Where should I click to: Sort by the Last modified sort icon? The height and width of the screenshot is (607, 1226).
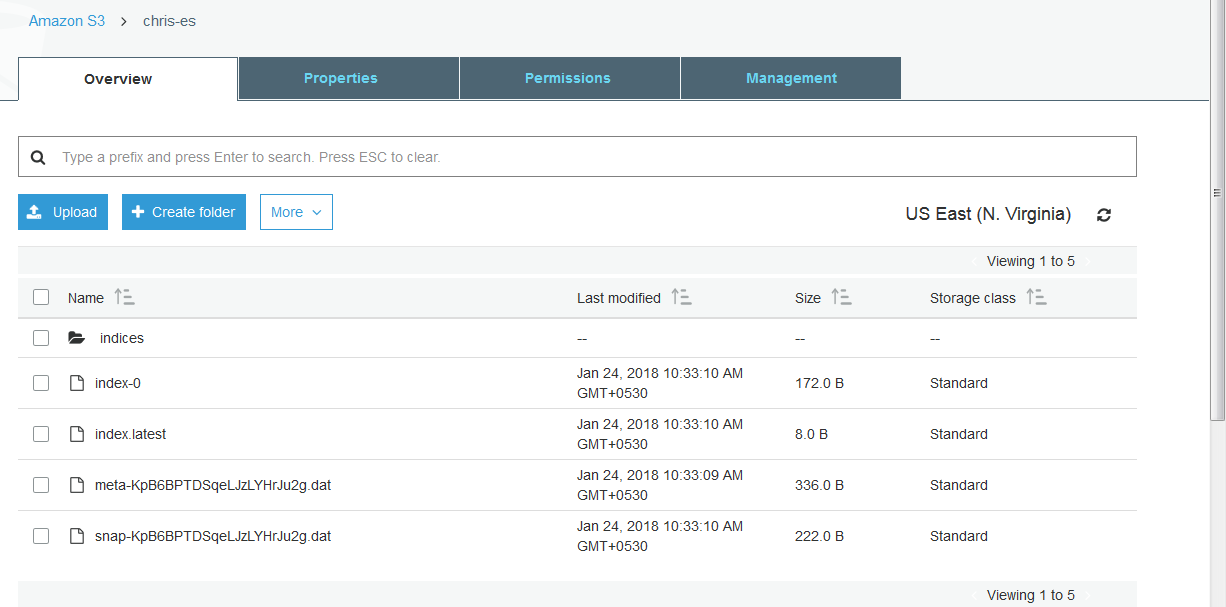[682, 296]
